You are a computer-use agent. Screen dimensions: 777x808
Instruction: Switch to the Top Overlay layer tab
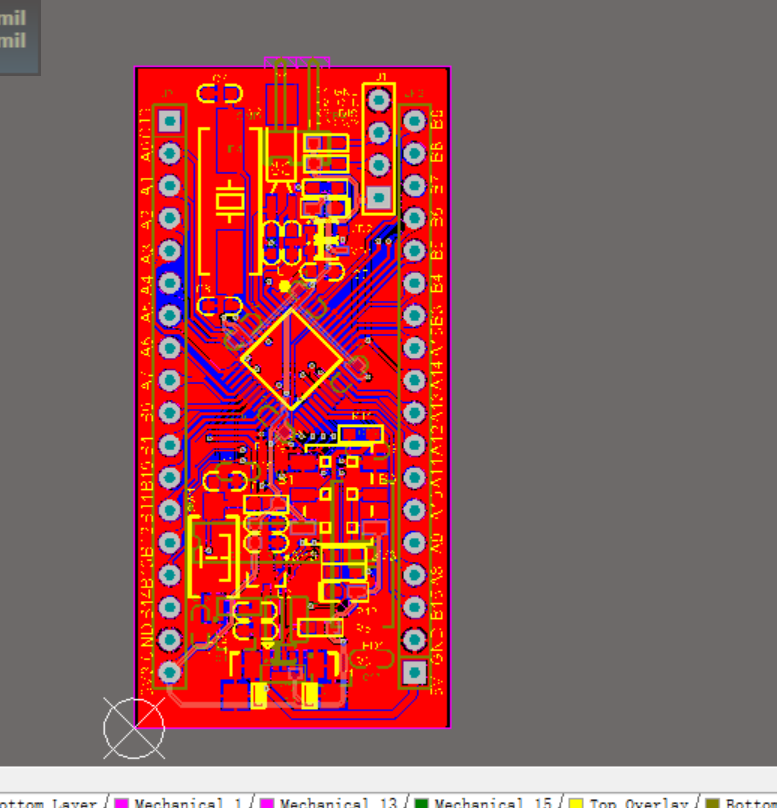[631, 803]
